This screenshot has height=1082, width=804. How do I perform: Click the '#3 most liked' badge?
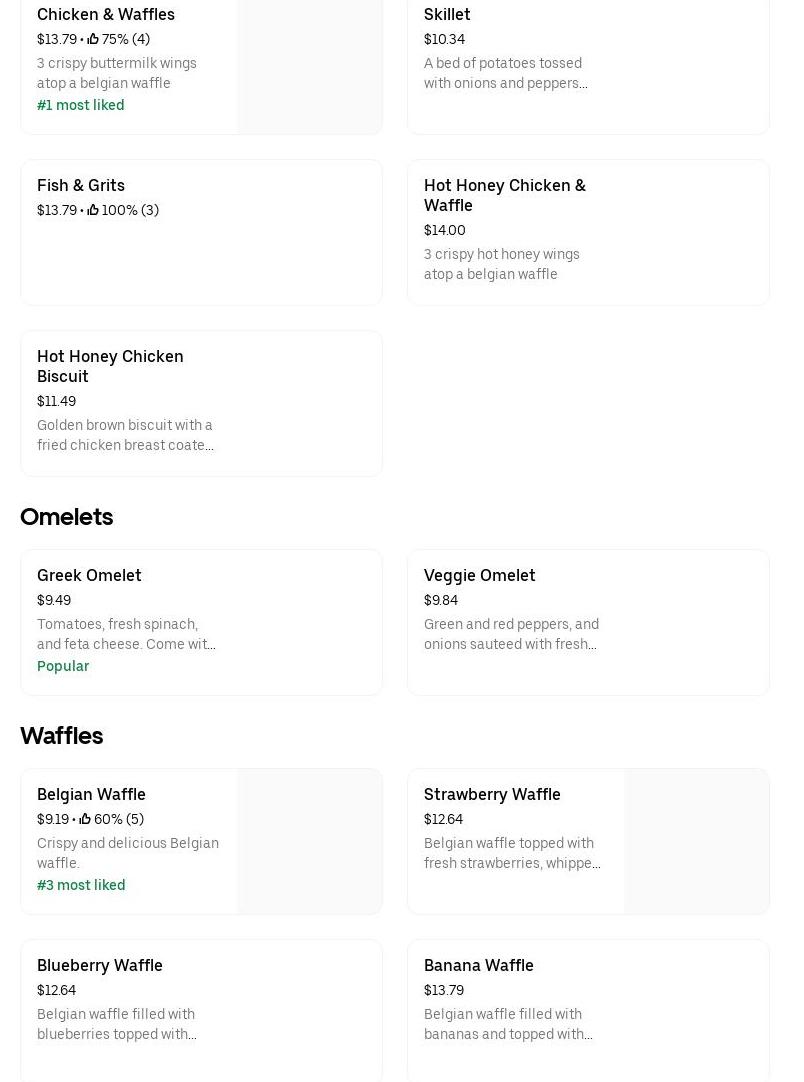click(x=81, y=886)
